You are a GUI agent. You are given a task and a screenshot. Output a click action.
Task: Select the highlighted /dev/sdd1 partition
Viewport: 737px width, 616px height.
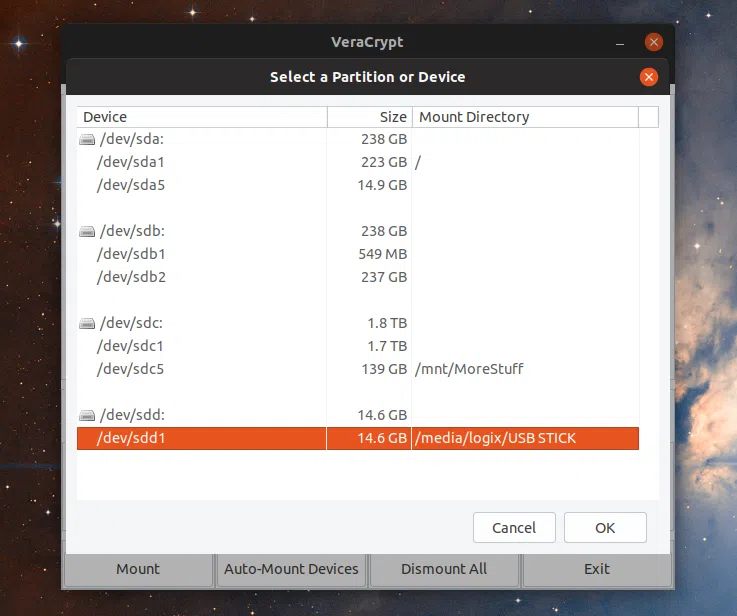click(x=358, y=438)
